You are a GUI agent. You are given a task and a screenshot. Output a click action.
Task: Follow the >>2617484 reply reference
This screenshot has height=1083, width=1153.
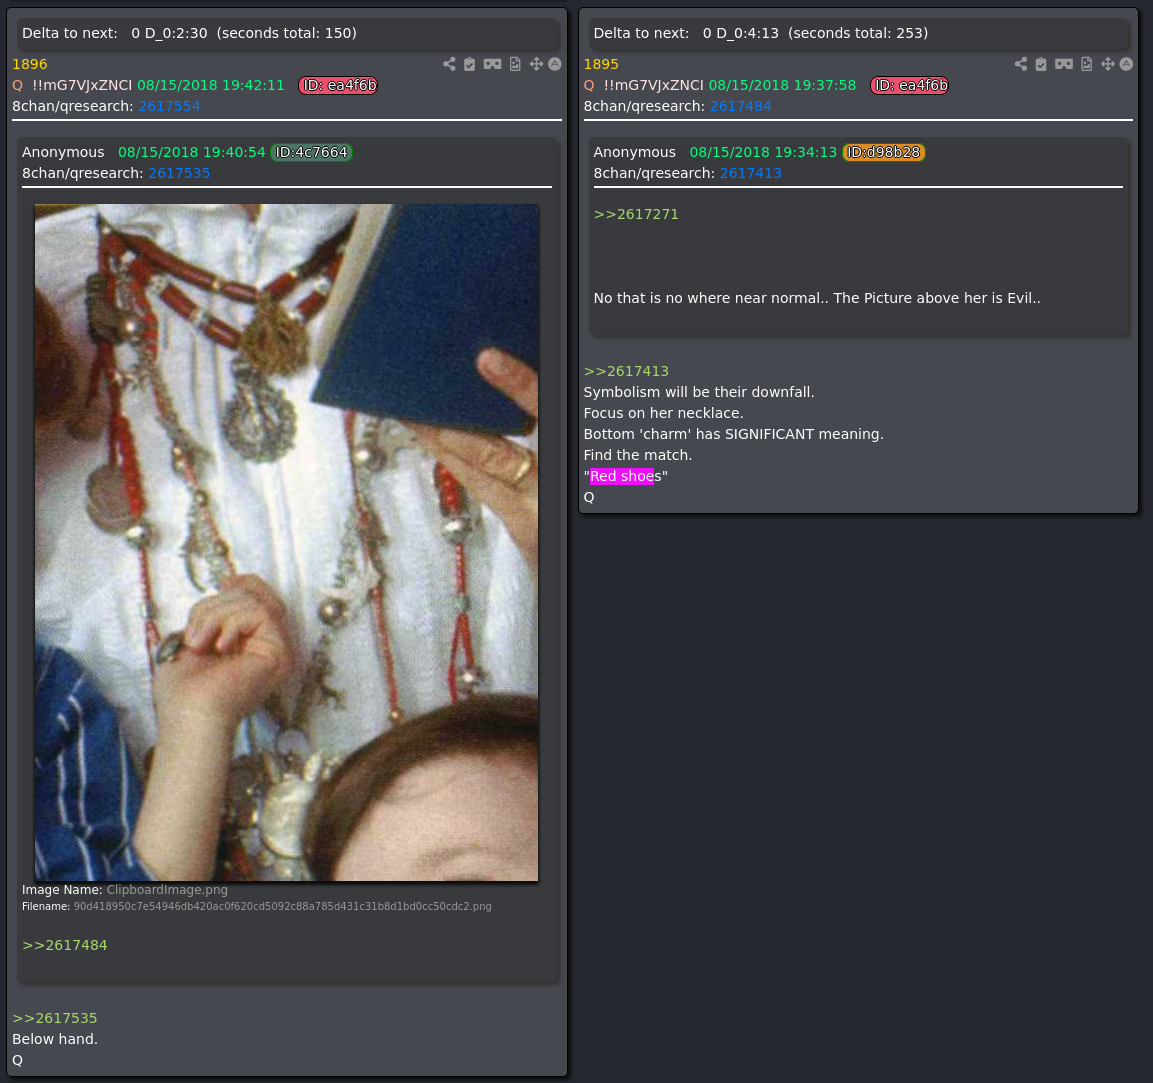point(65,945)
